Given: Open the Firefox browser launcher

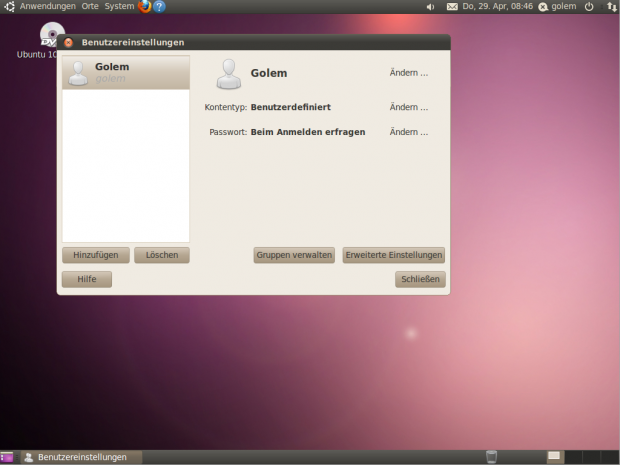Looking at the screenshot, I should pos(144,7).
